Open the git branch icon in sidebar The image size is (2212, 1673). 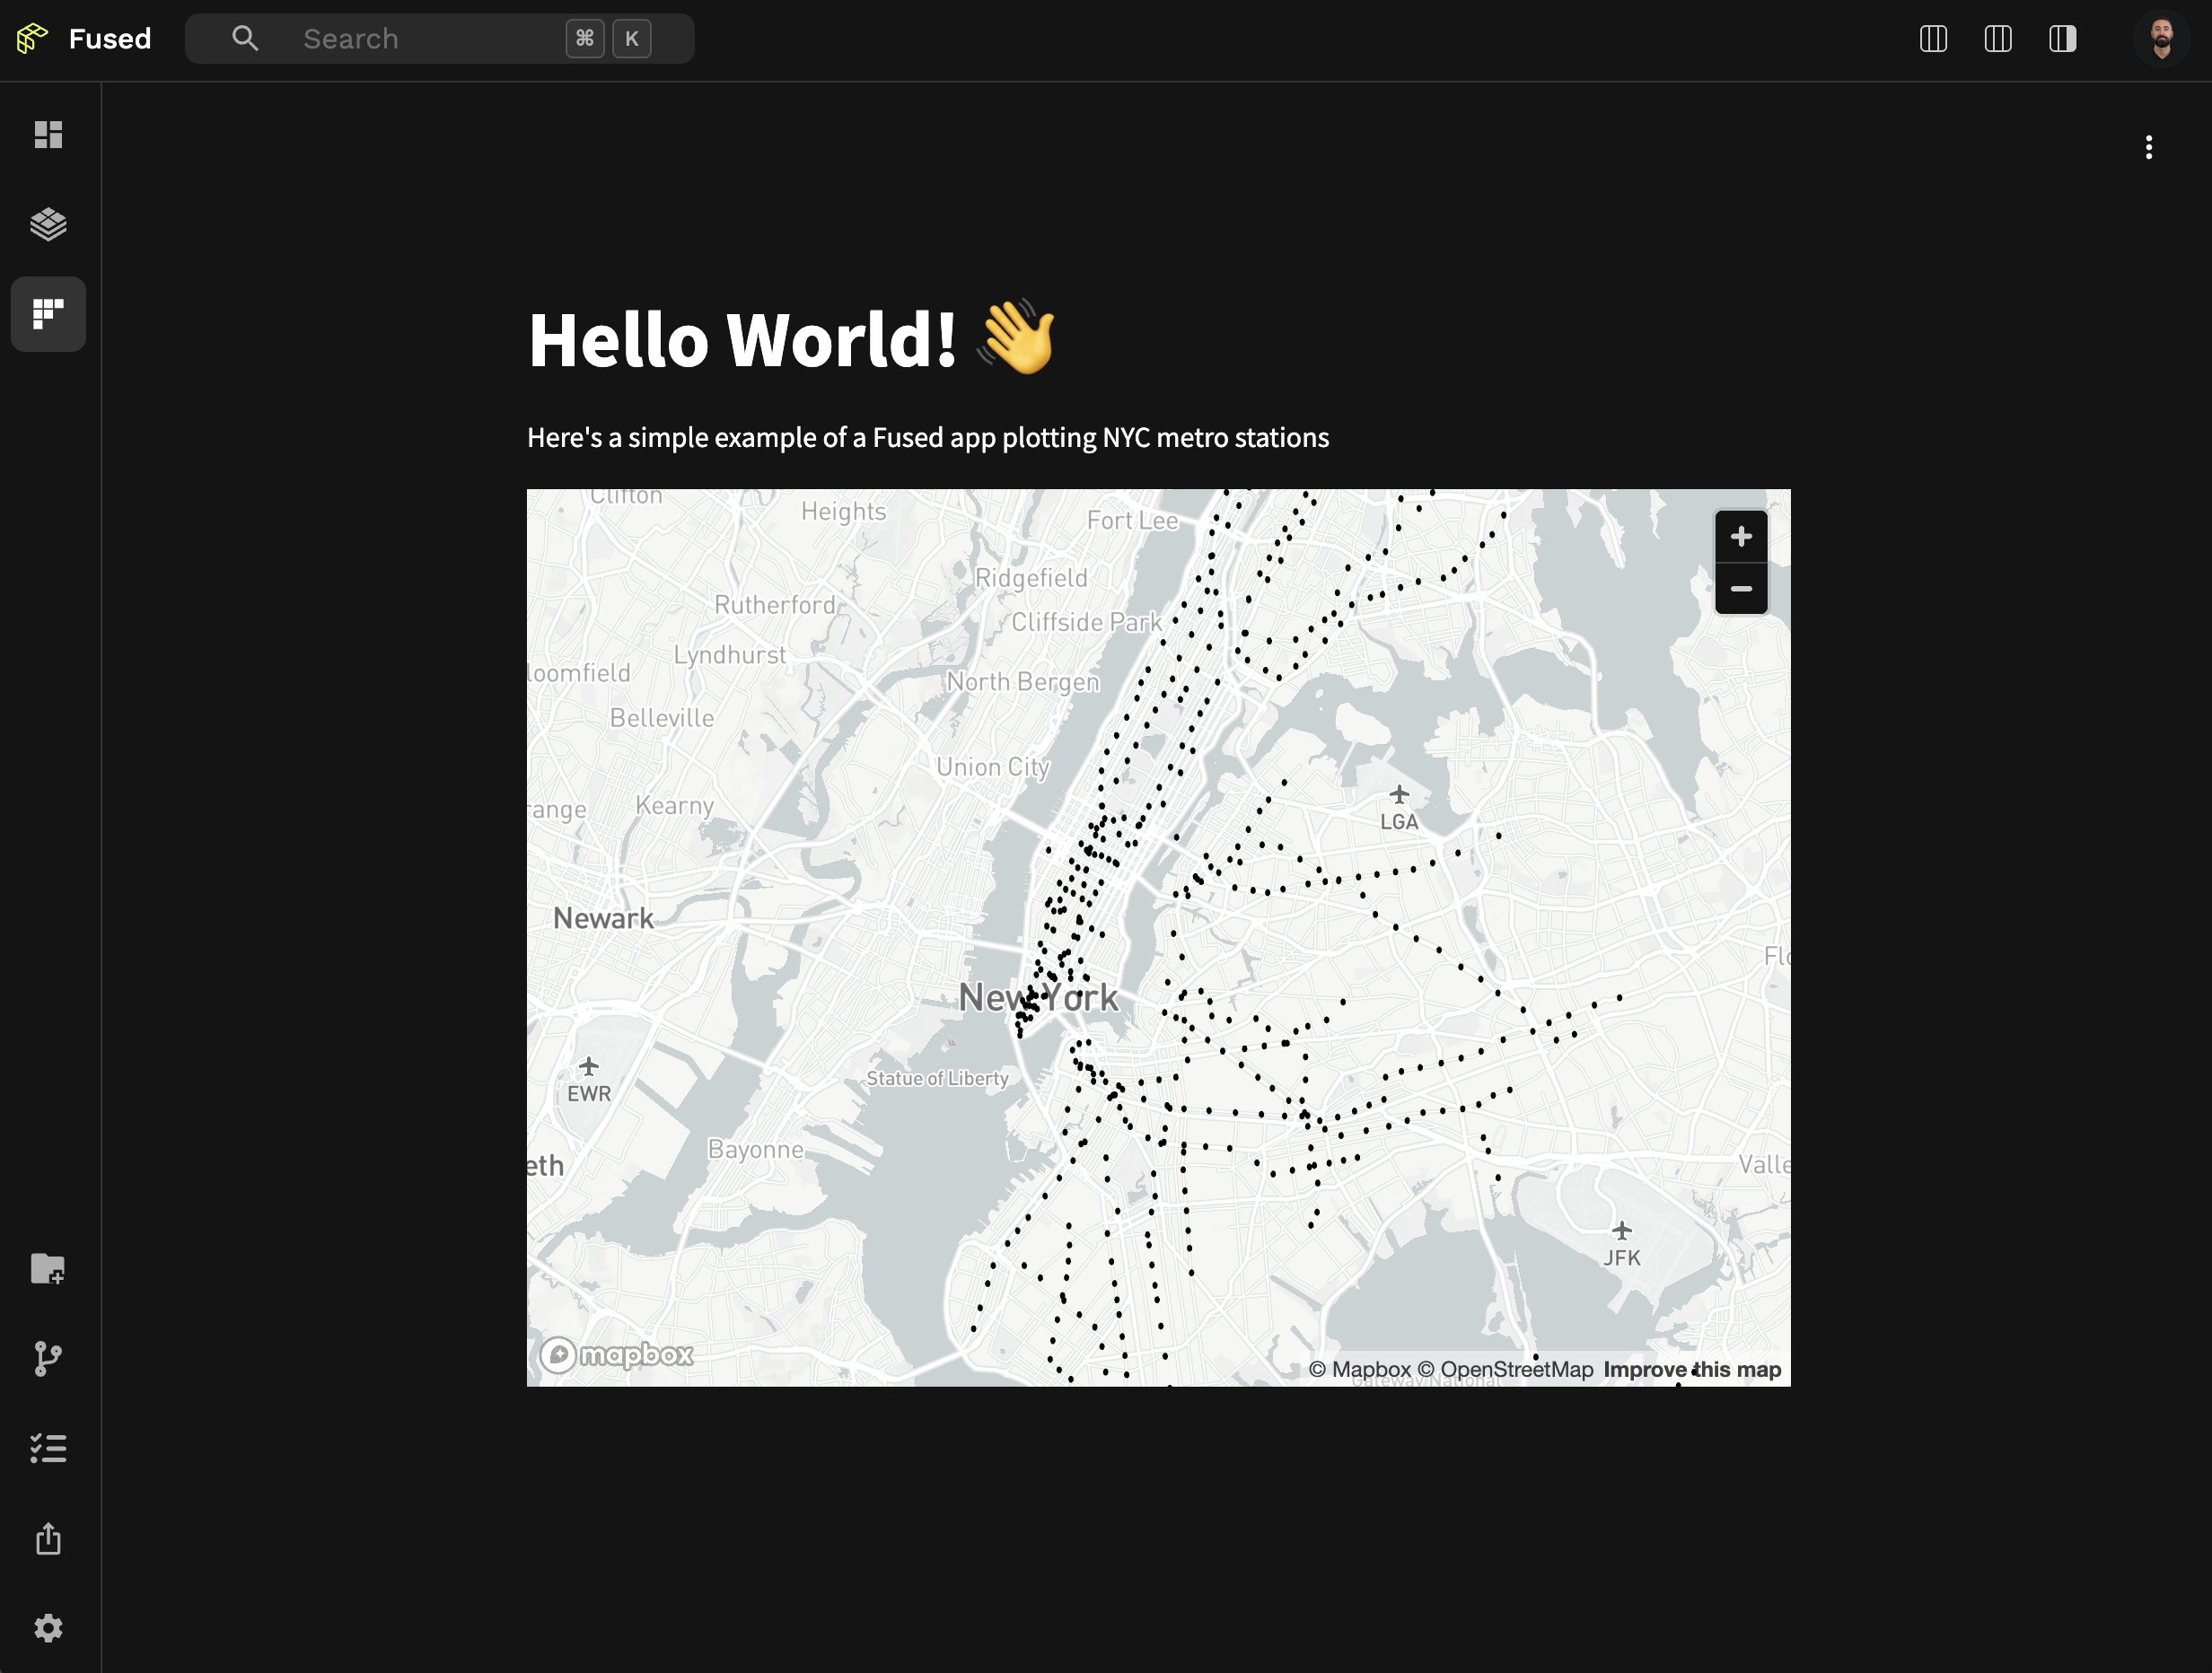coord(48,1358)
